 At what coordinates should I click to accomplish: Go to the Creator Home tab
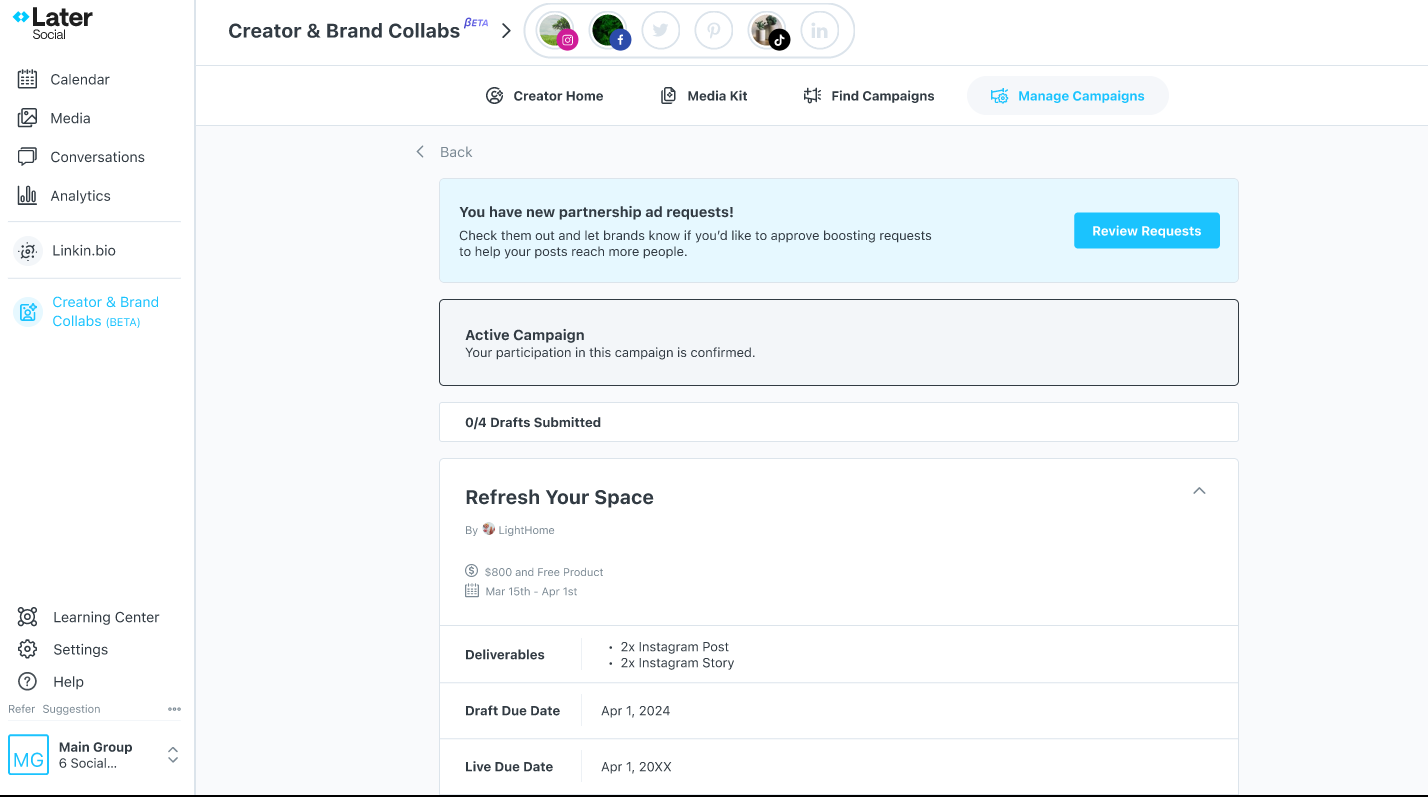545,96
